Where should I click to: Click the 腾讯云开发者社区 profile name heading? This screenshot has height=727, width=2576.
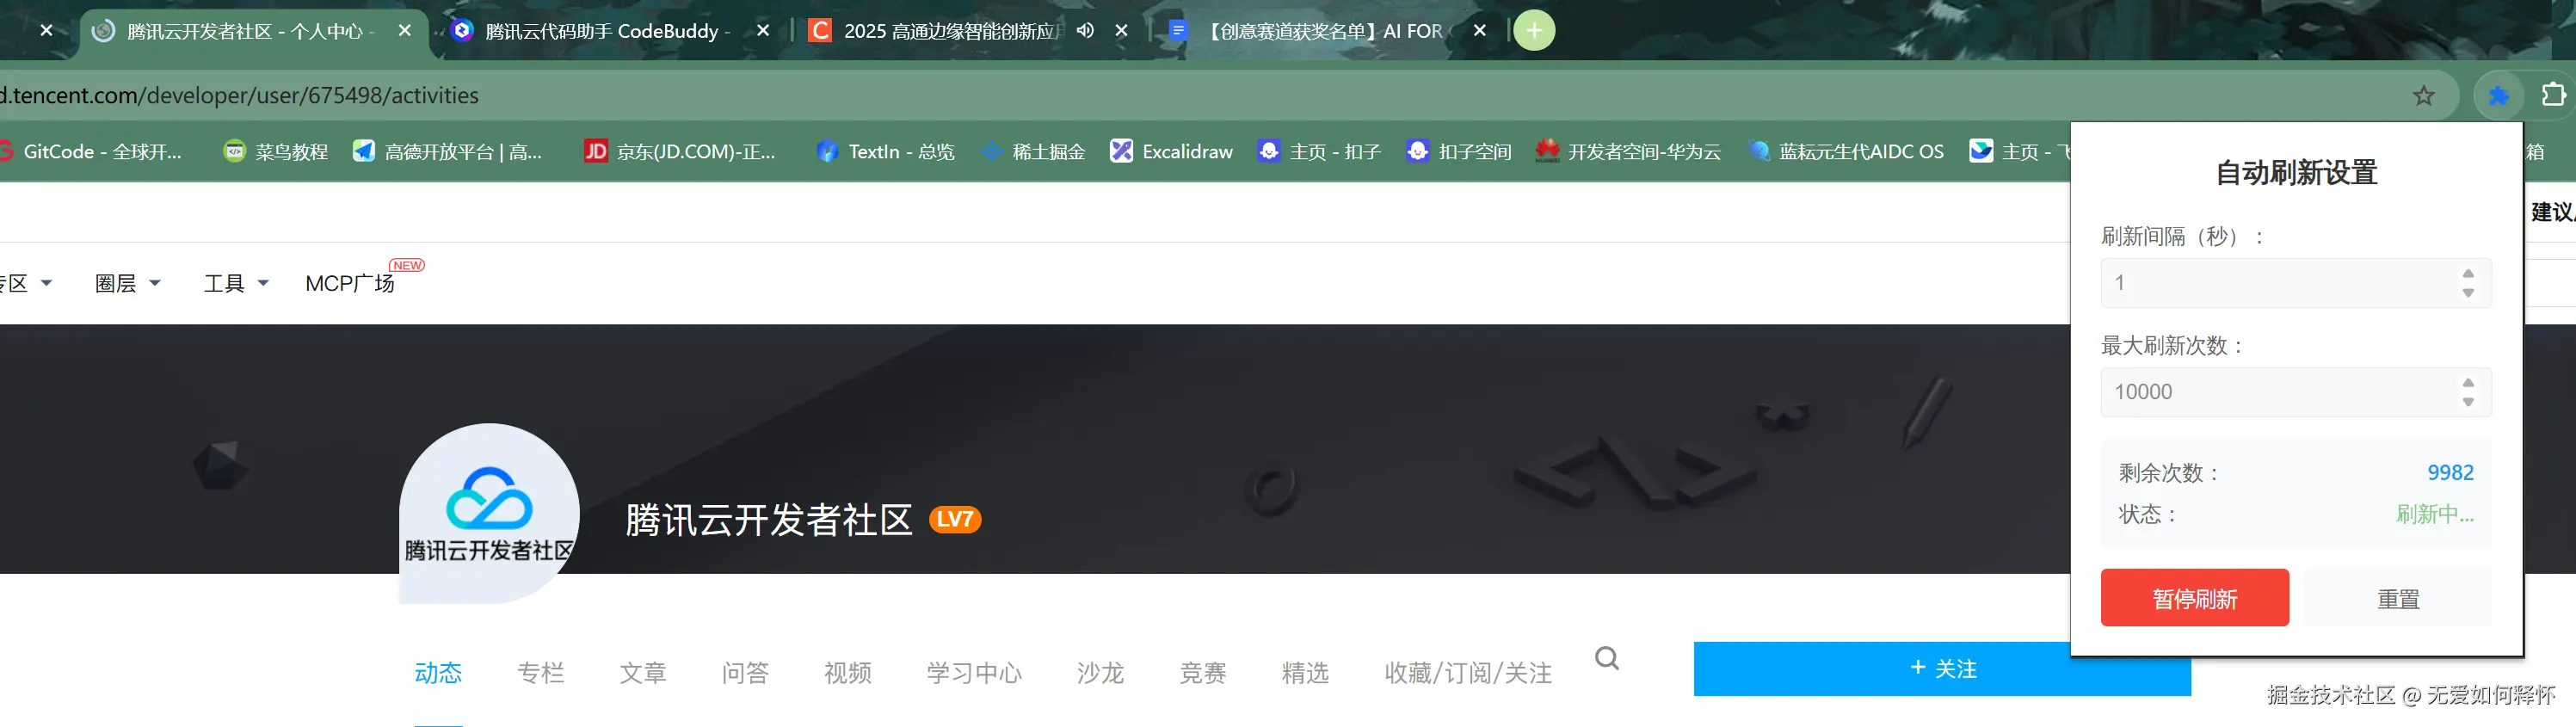click(x=768, y=520)
